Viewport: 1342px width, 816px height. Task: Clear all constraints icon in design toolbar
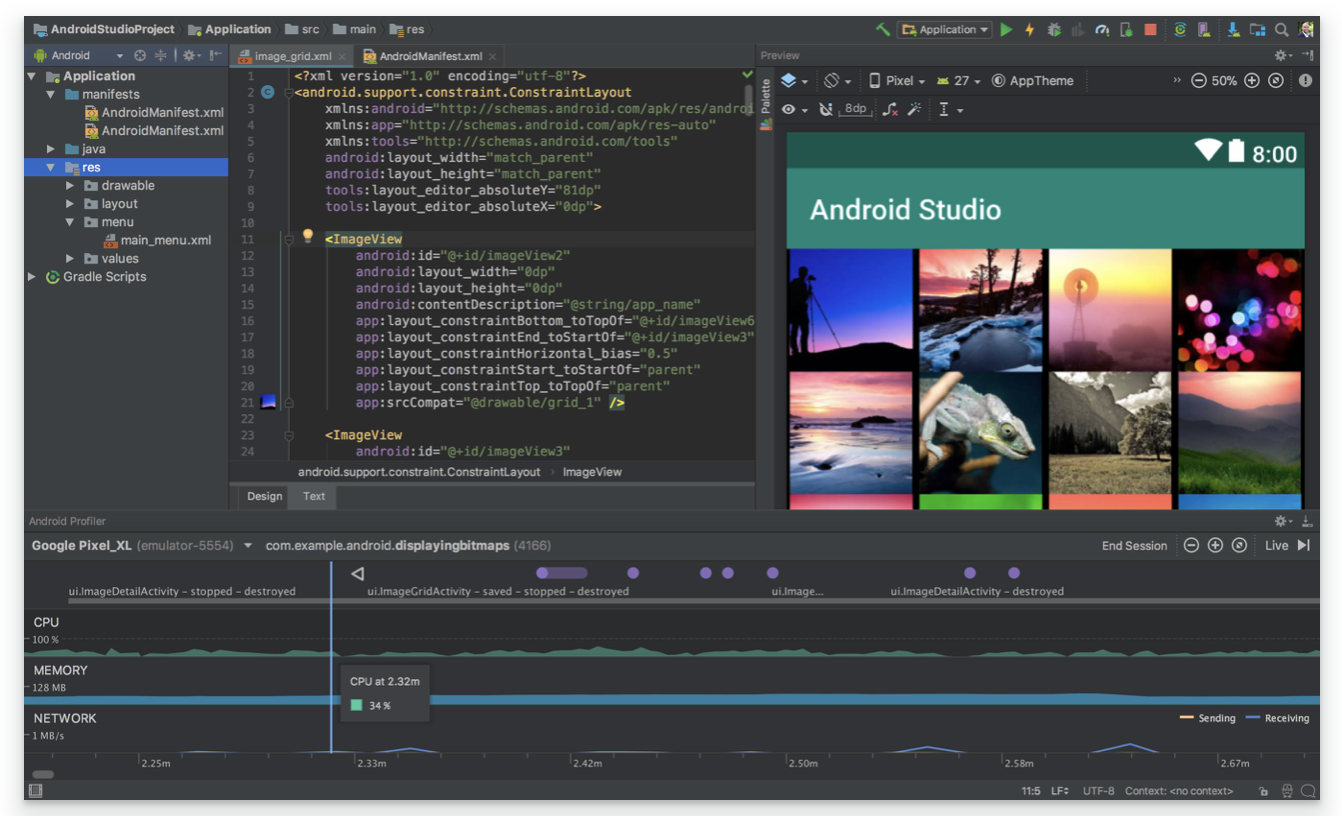[x=890, y=109]
